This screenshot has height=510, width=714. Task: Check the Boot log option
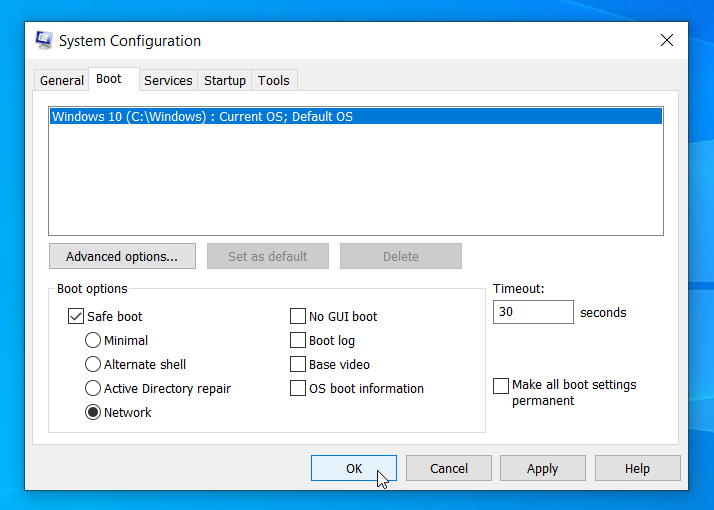298,340
